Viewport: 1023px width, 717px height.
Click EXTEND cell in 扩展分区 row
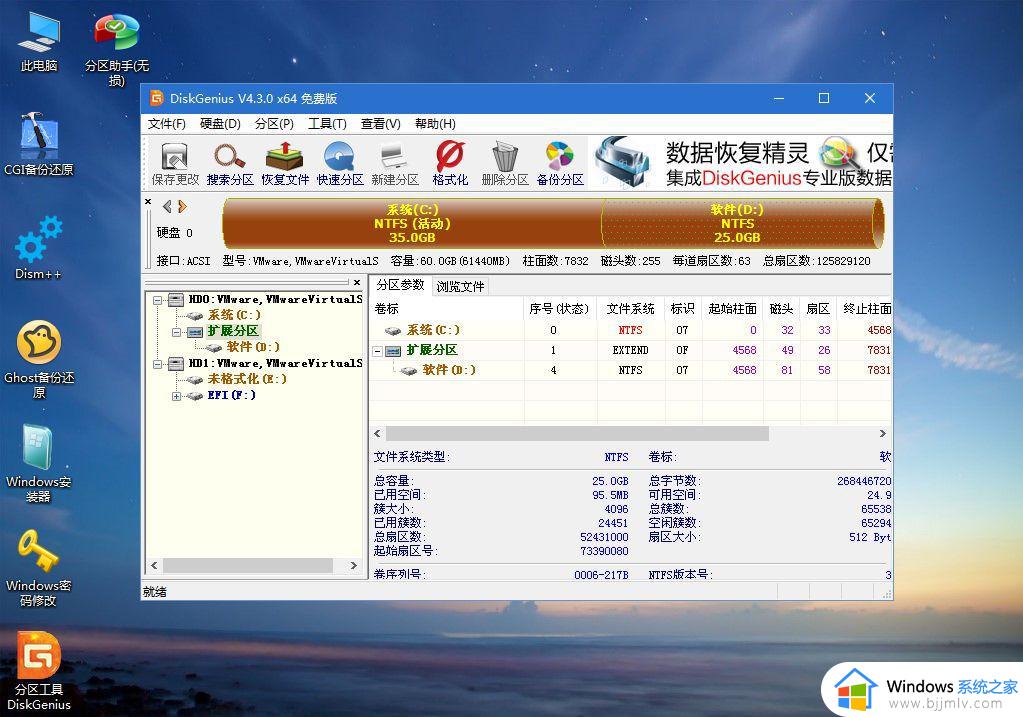click(631, 350)
